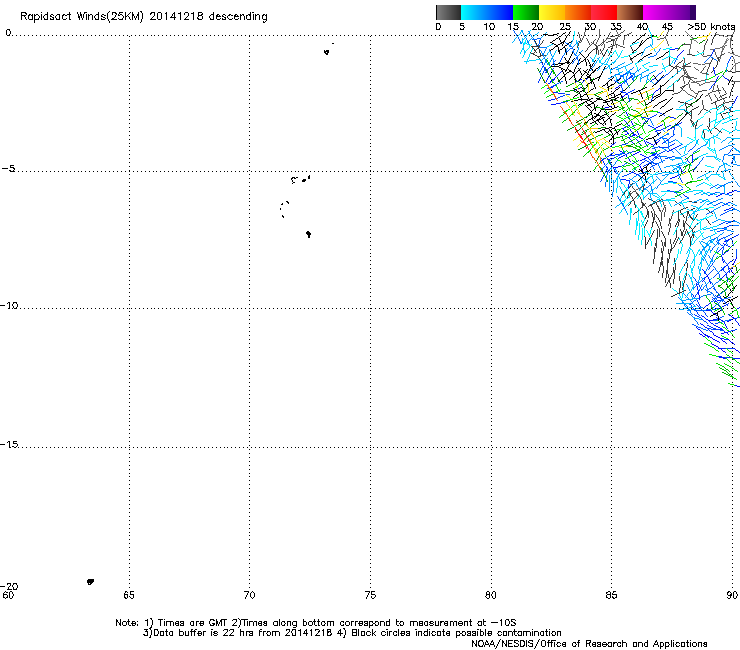Click the note 'Data buffer is 22 hrs' line
Viewport: 740px width, 650px height.
(x=352, y=633)
